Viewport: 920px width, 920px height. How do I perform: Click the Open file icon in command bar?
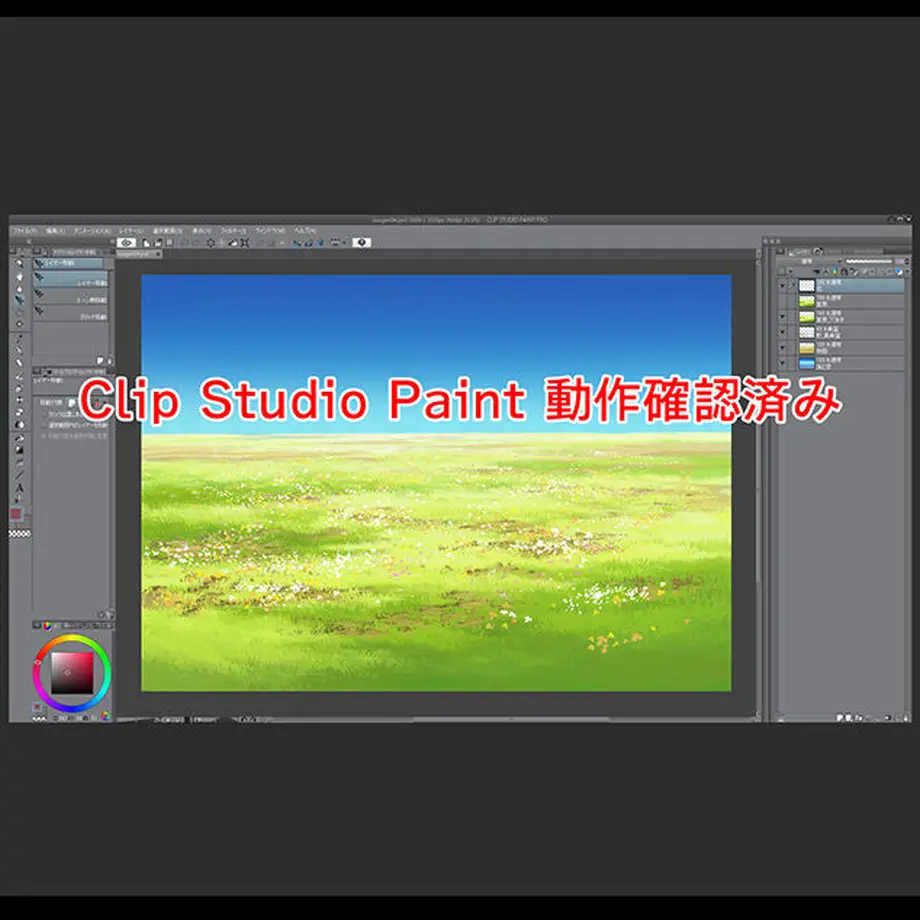click(x=158, y=242)
